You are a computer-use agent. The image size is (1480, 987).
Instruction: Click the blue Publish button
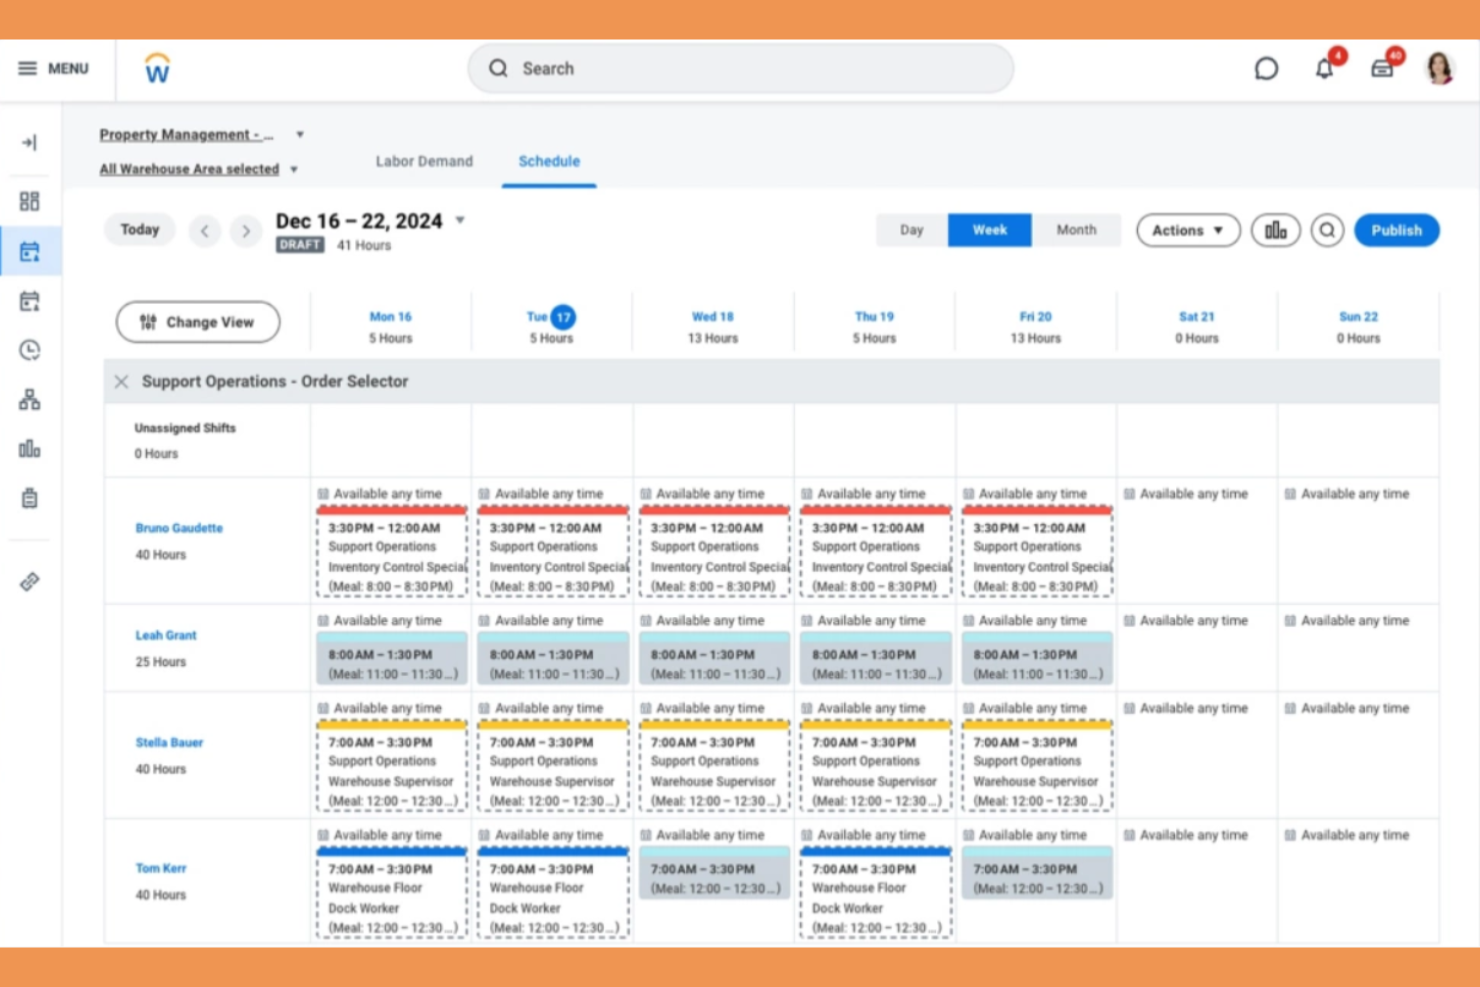(x=1396, y=230)
